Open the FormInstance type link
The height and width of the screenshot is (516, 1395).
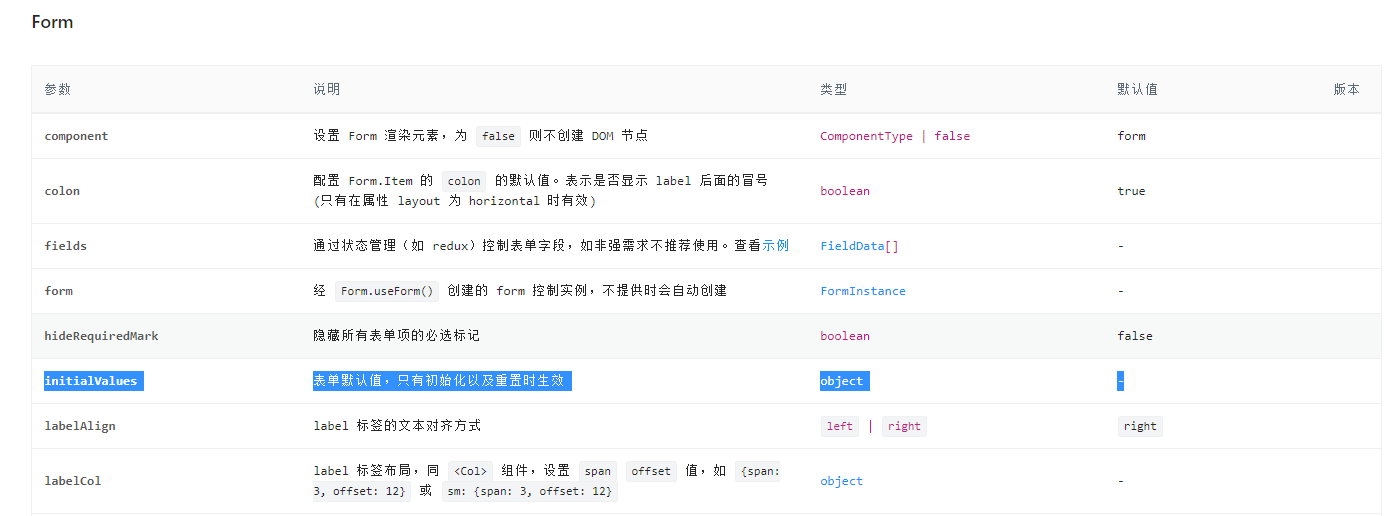click(862, 291)
